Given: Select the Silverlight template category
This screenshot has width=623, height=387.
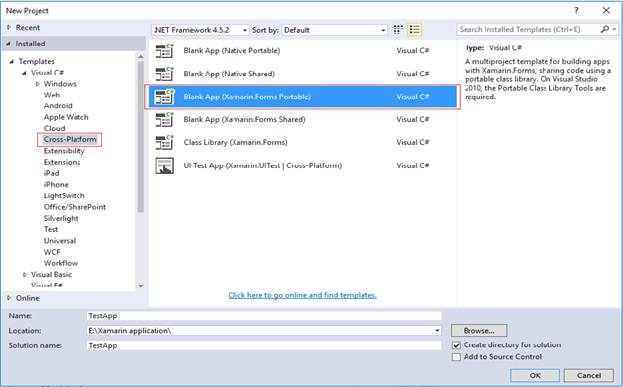Looking at the screenshot, I should [61, 219].
